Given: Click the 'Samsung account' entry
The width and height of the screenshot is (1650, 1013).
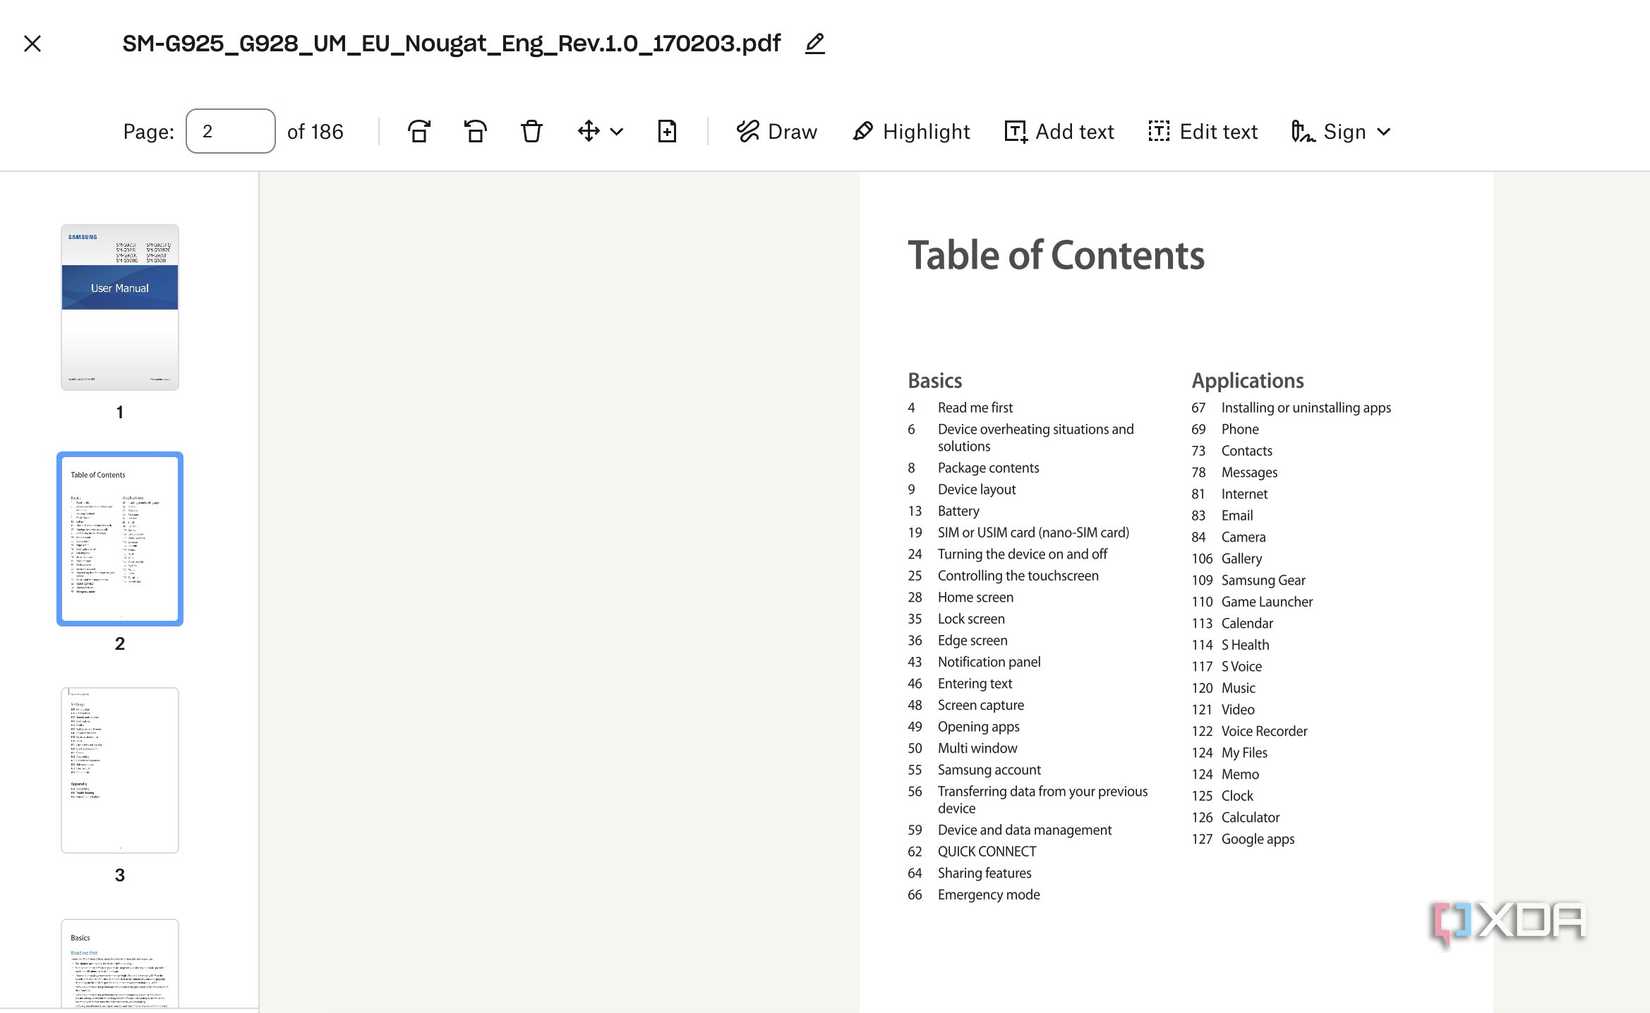Looking at the screenshot, I should click(989, 770).
